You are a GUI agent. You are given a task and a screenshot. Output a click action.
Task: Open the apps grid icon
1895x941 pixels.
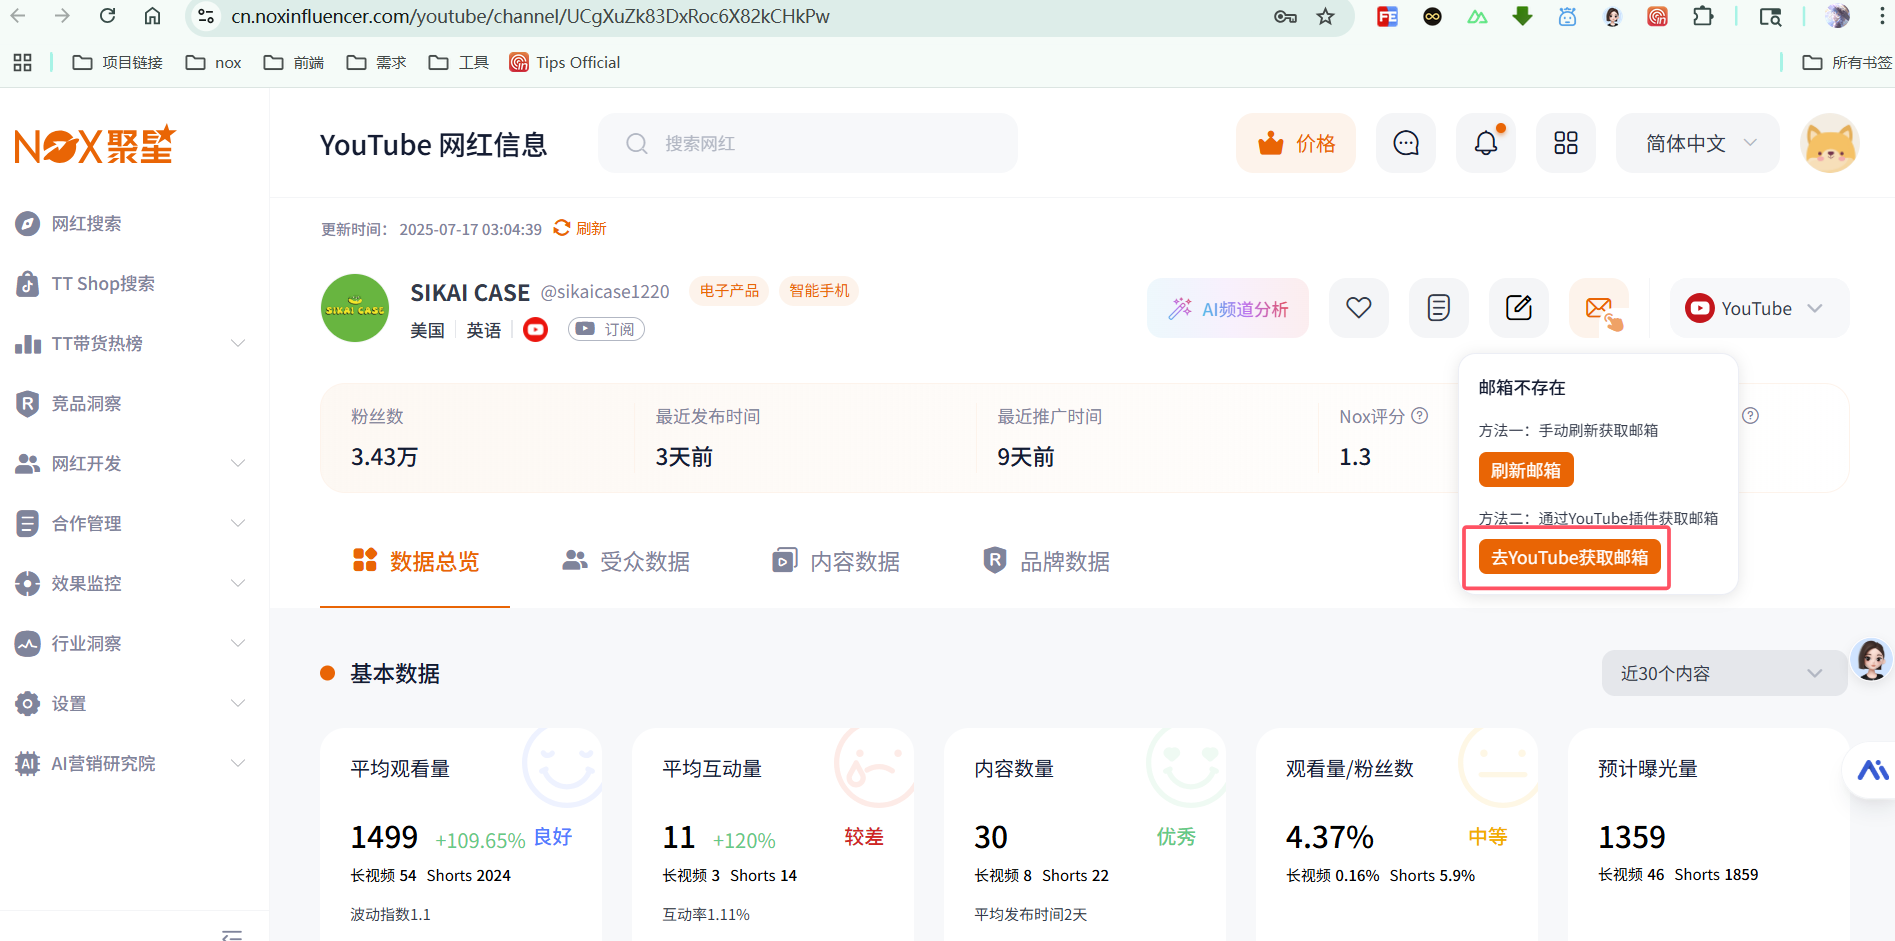pos(1566,143)
